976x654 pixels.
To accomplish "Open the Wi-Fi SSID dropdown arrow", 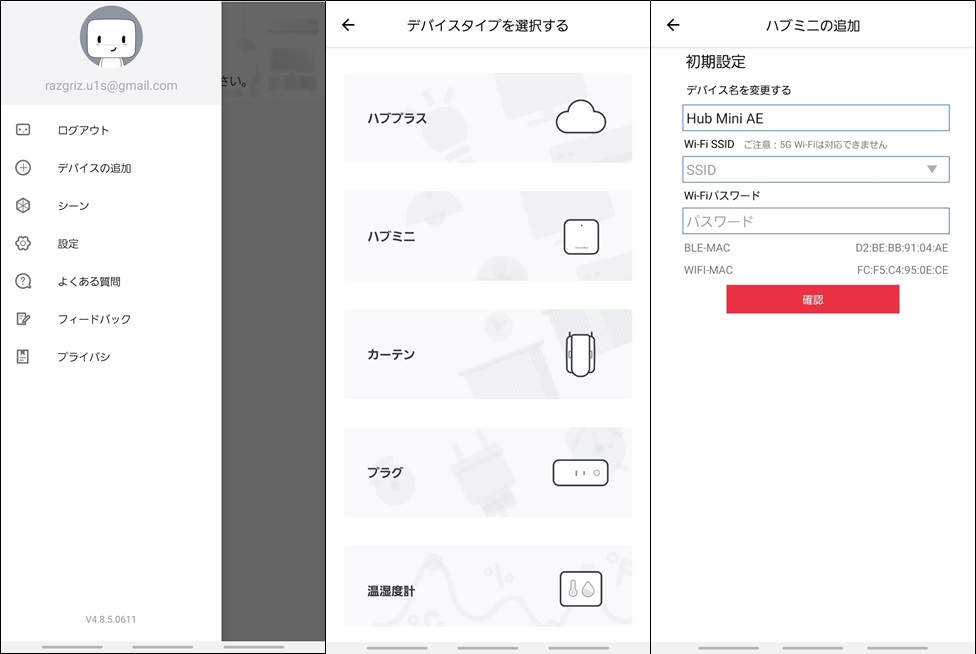I will click(932, 169).
